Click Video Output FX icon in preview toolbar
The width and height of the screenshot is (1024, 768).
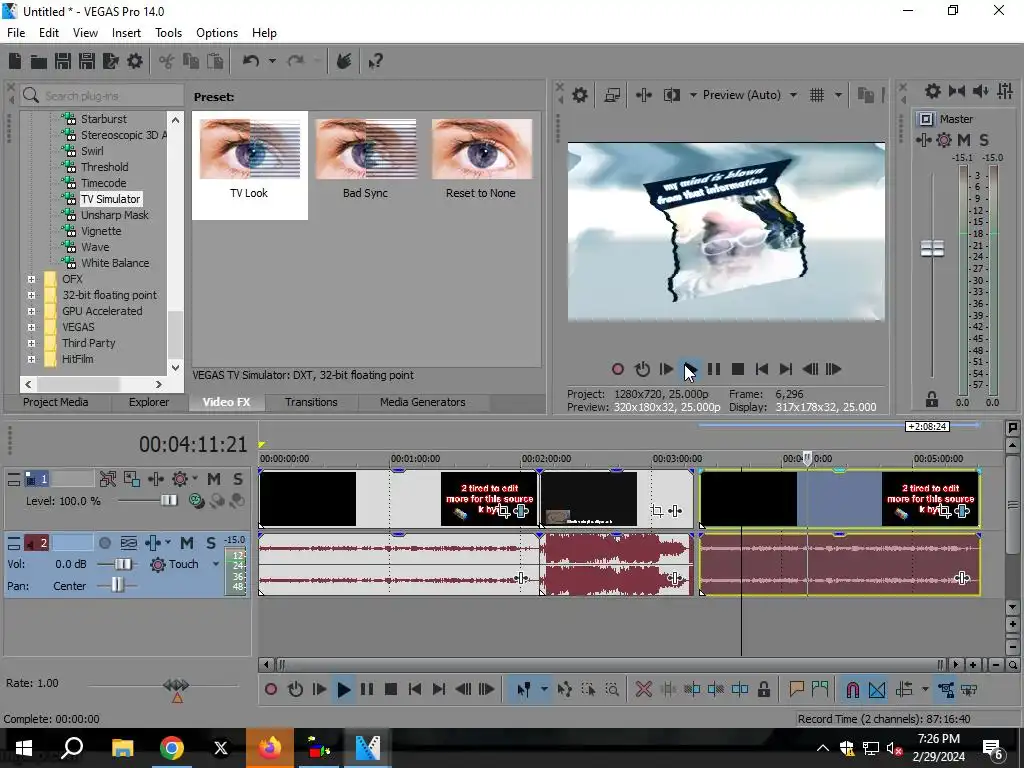[x=643, y=95]
